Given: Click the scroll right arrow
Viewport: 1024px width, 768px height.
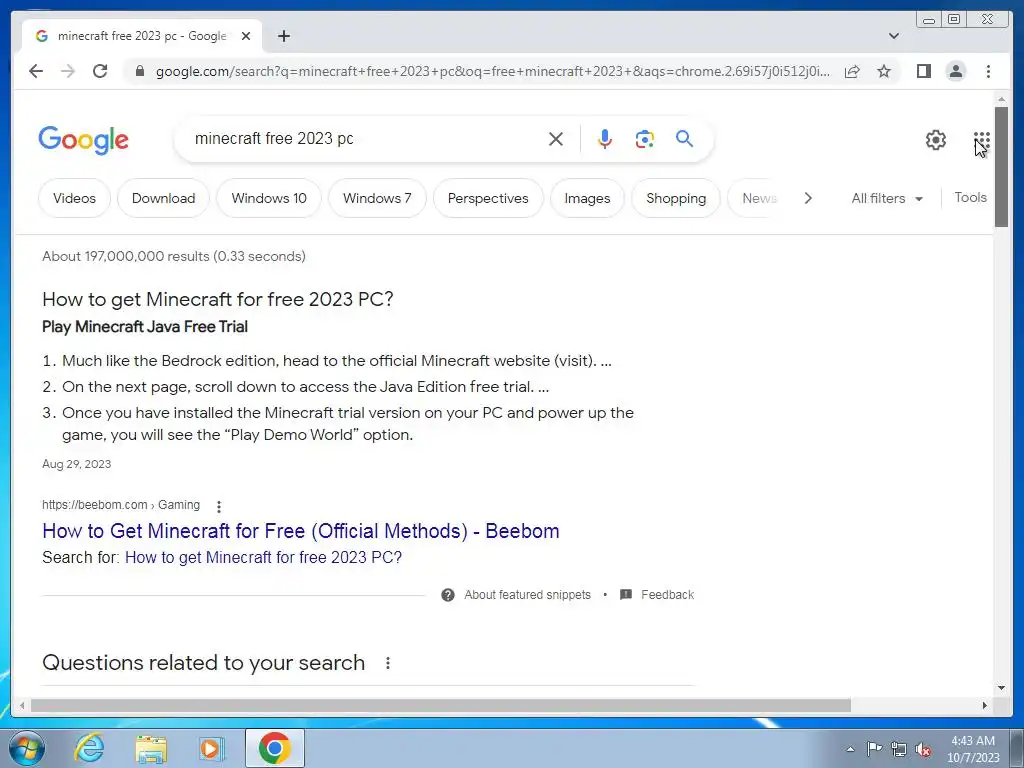Looking at the screenshot, I should pos(985,705).
